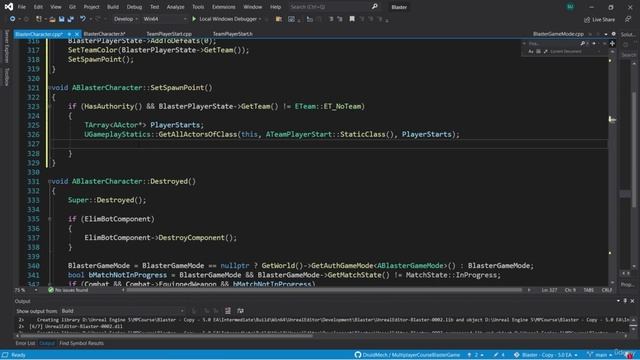Click the Search (Ctrl+Q) box
This screenshot has height=360, width=640.
pos(329,7)
